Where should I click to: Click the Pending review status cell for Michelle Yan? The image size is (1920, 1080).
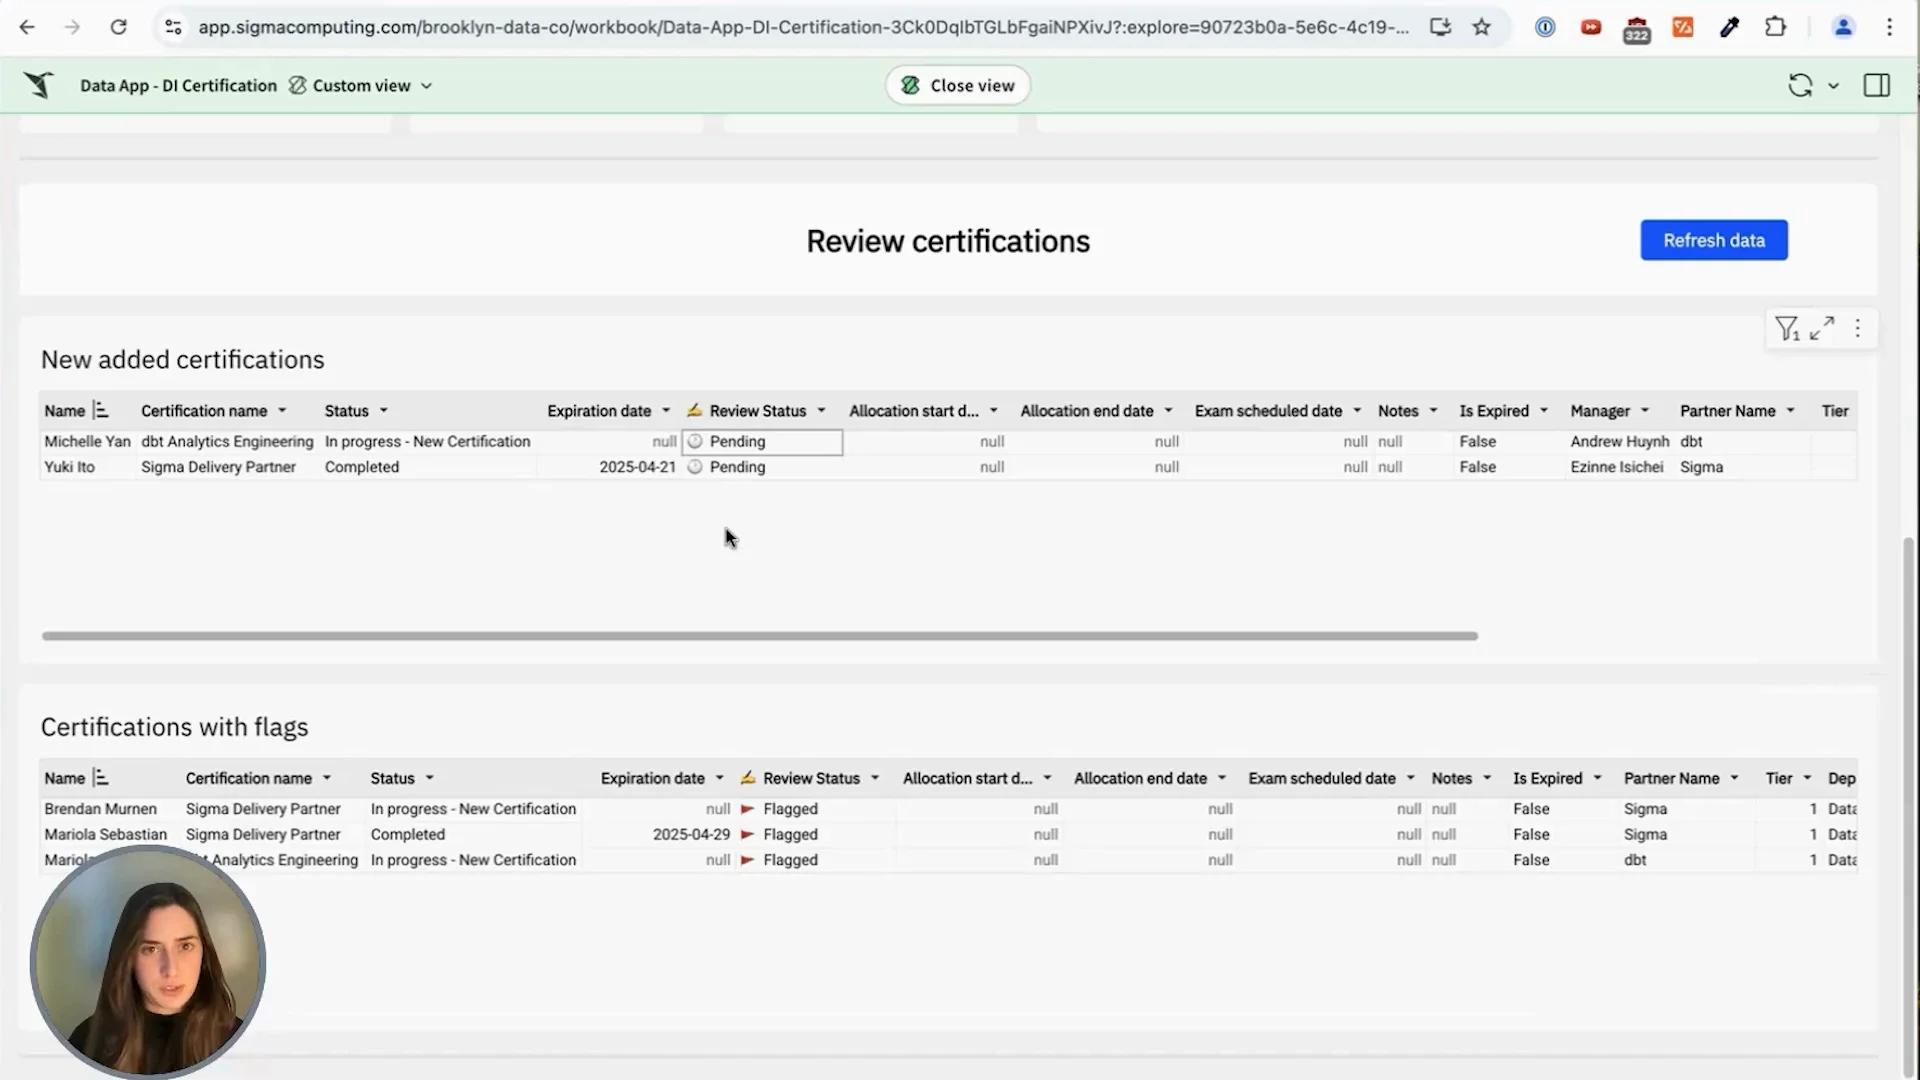pos(762,442)
